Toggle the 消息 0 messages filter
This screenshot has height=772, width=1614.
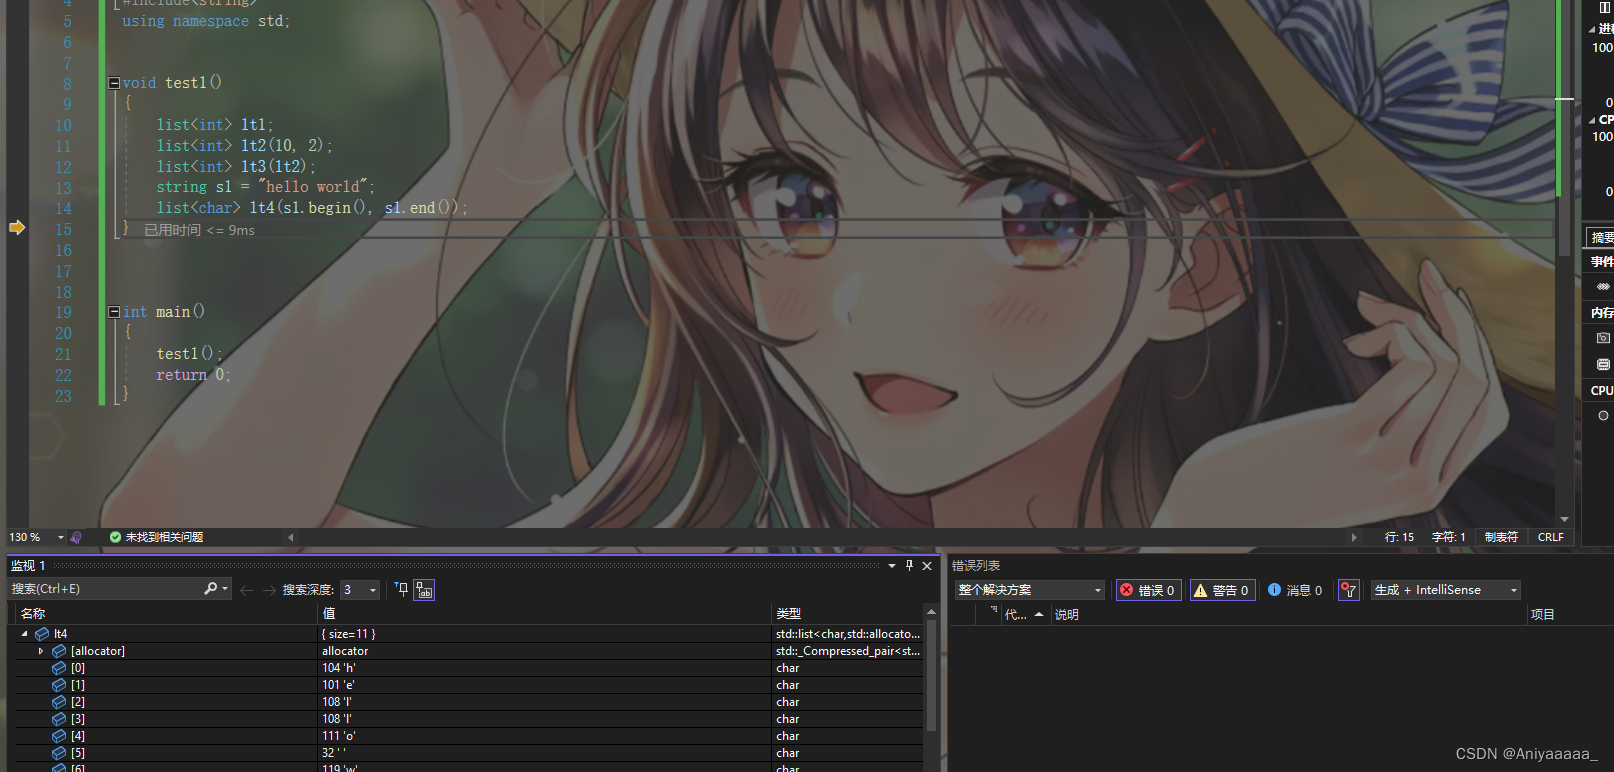[x=1295, y=590]
